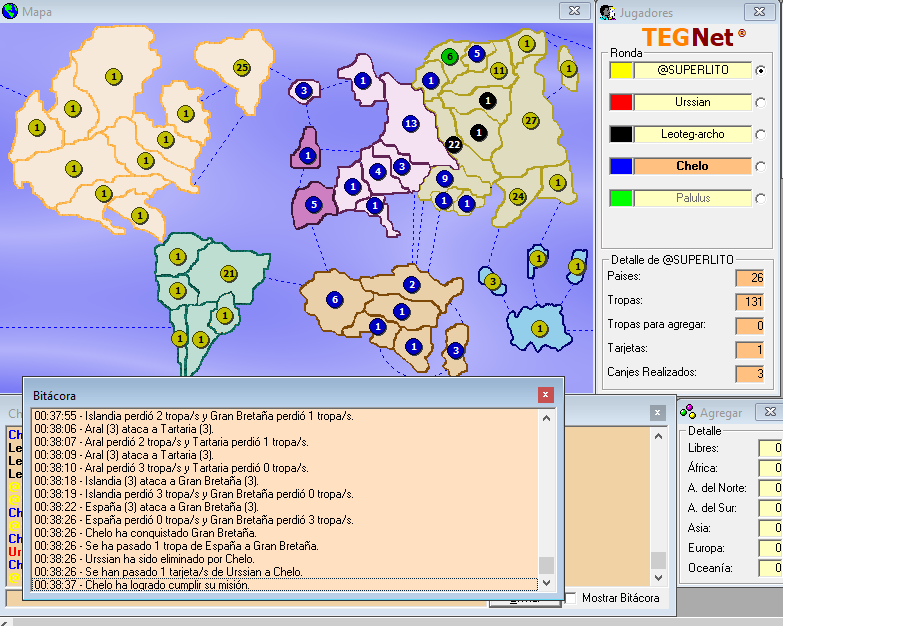Click the Jugadores window title icon

coord(607,12)
